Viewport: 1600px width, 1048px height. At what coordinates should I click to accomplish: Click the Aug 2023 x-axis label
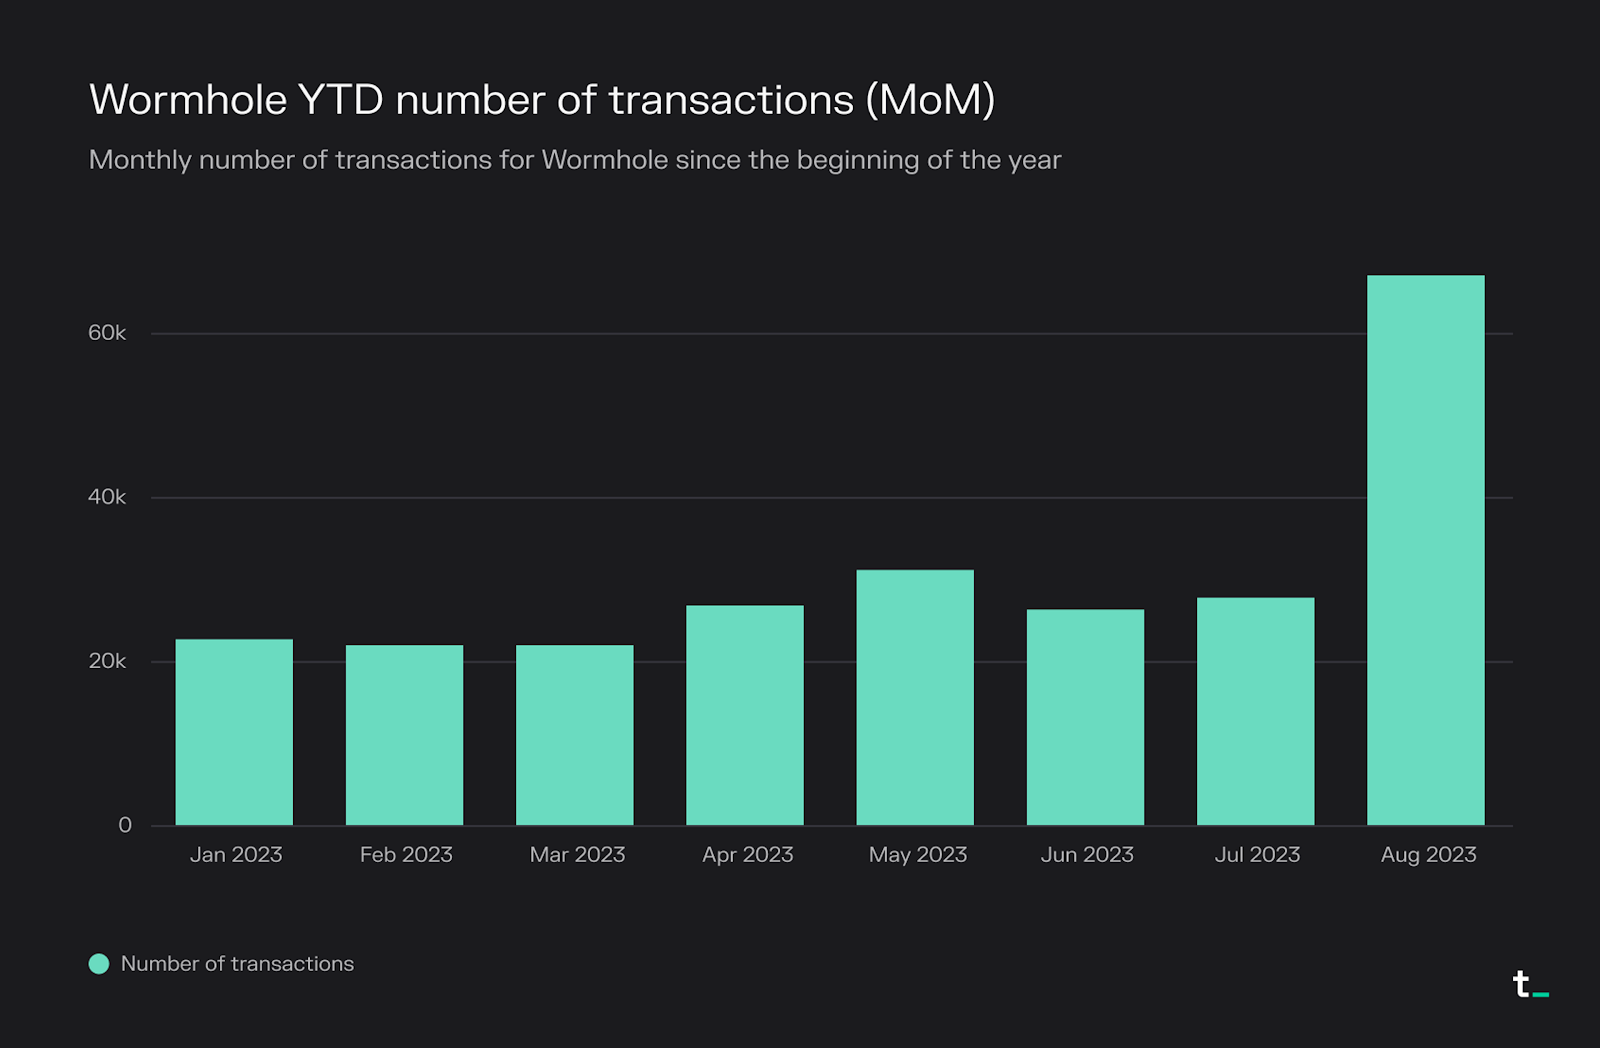click(1428, 855)
